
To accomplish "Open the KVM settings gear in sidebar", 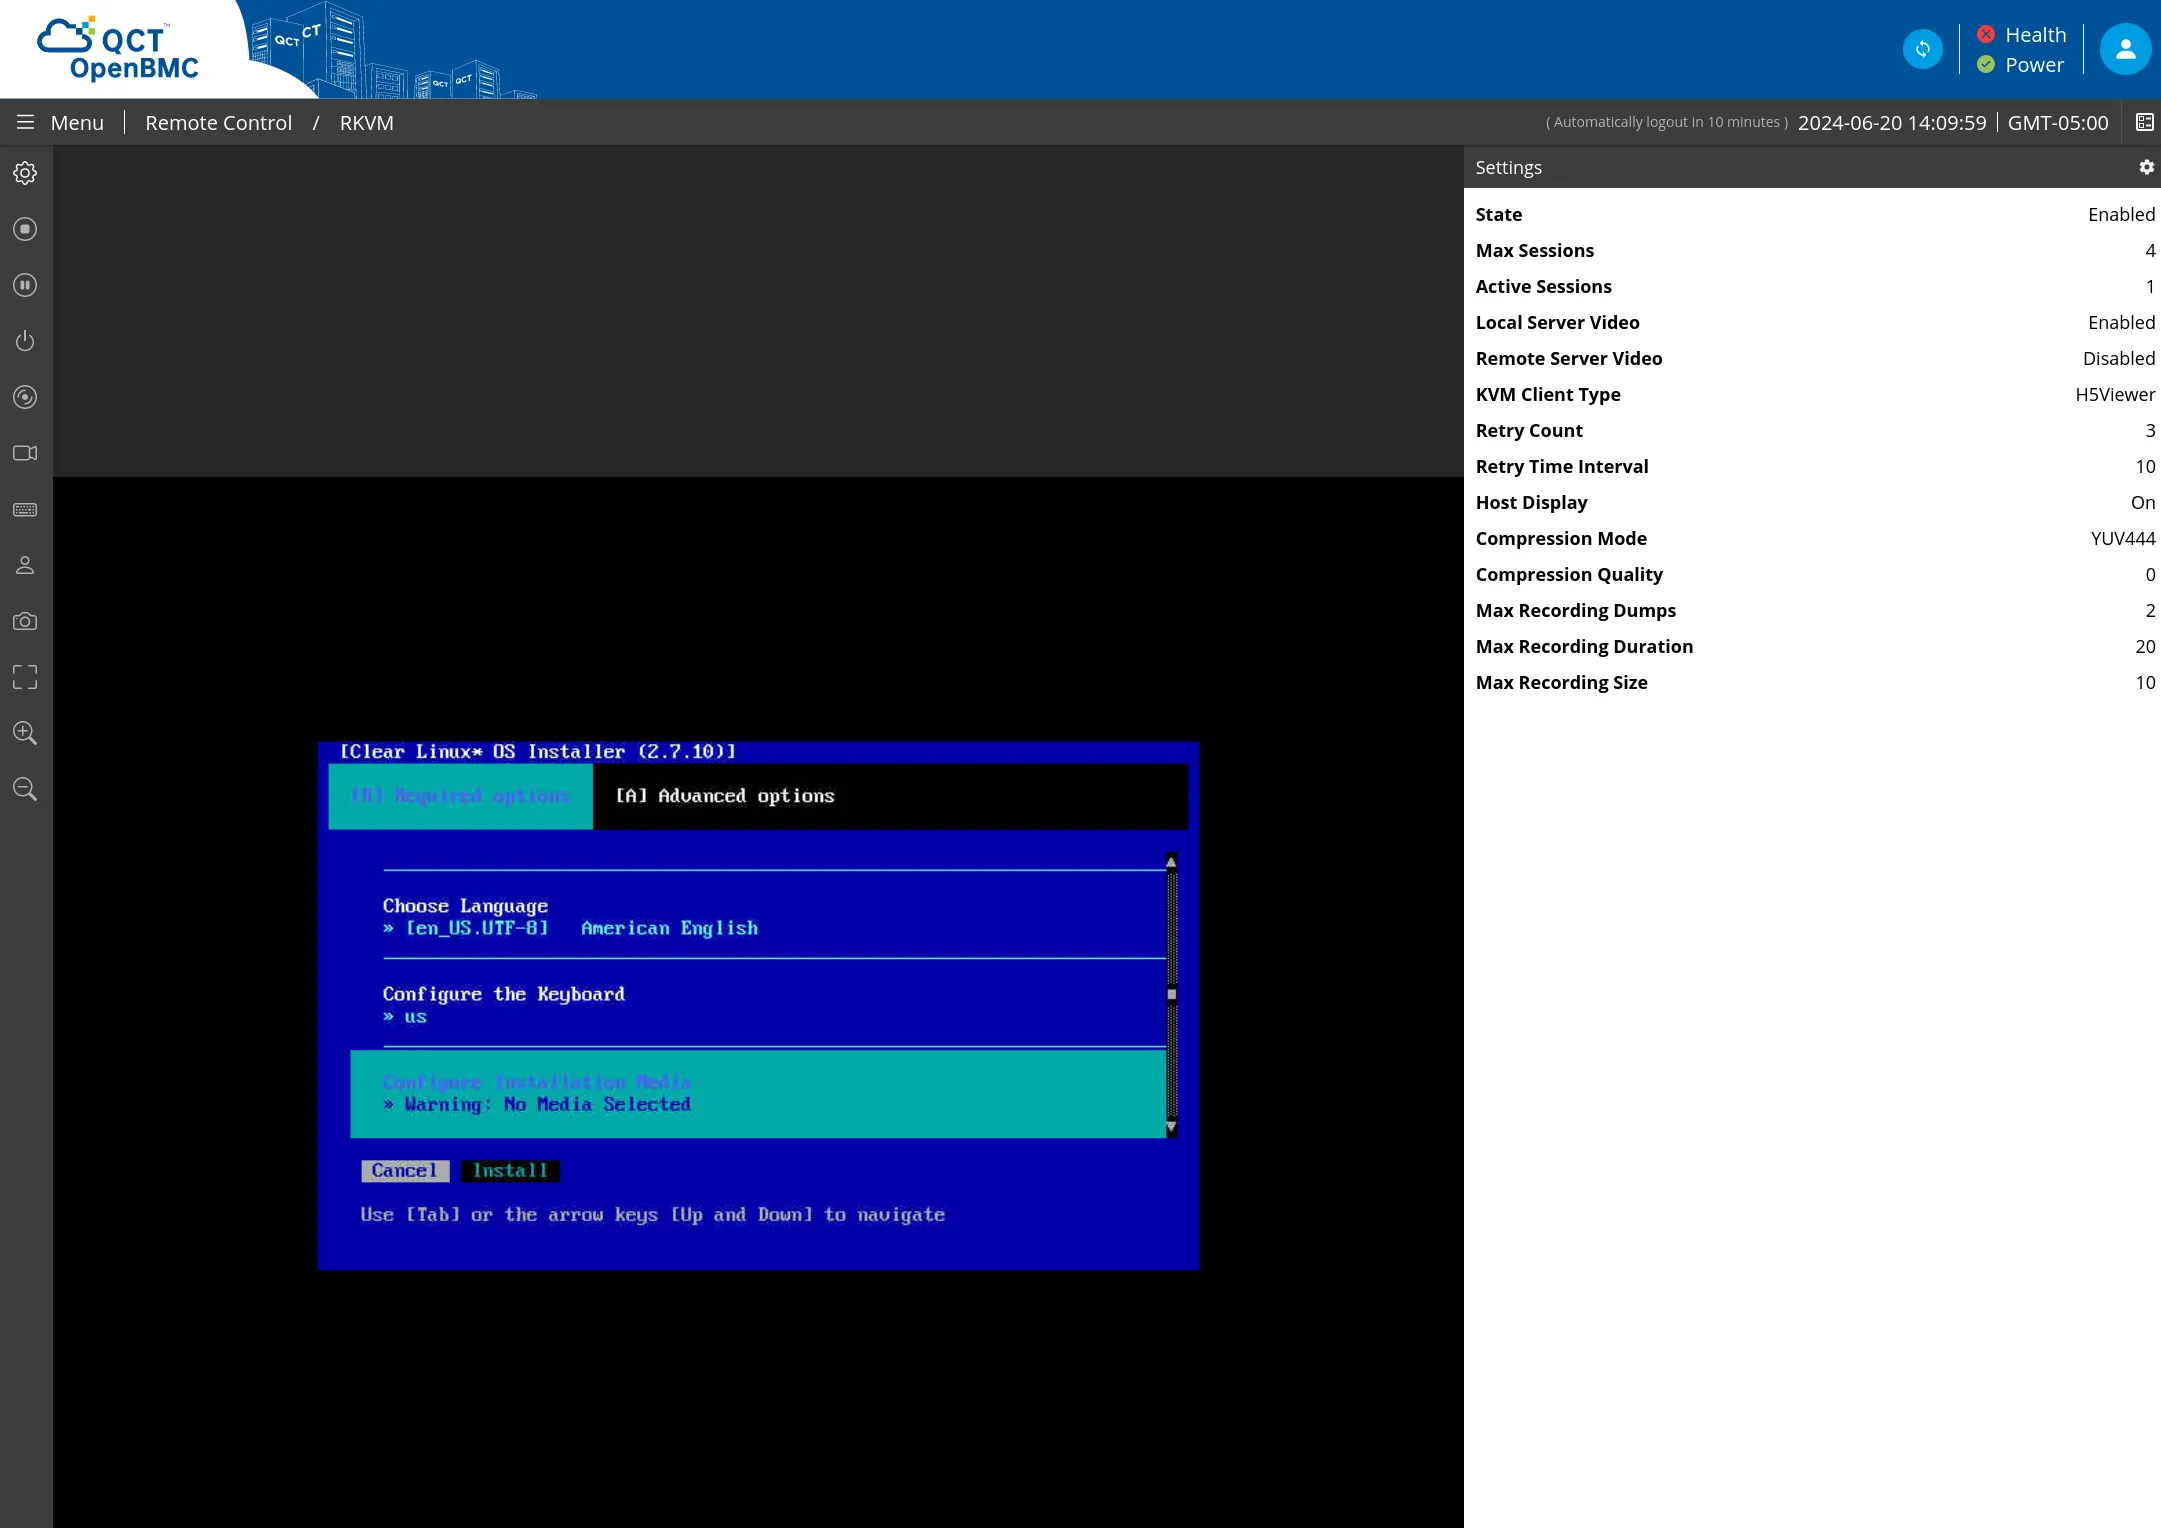I will (25, 173).
